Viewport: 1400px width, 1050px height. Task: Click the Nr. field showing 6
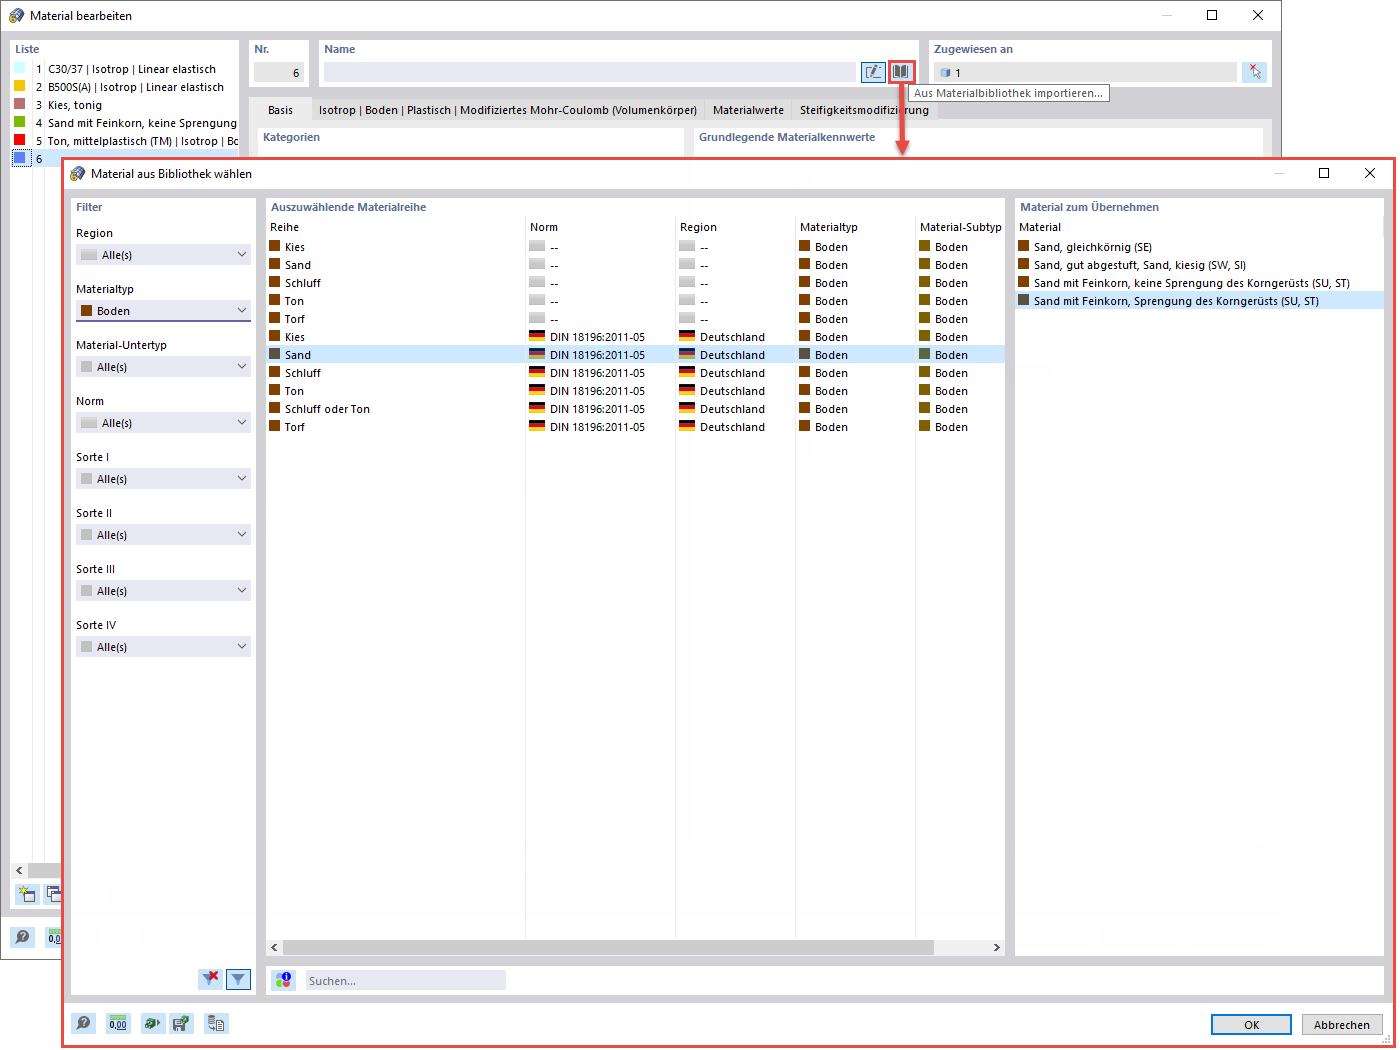coord(279,72)
